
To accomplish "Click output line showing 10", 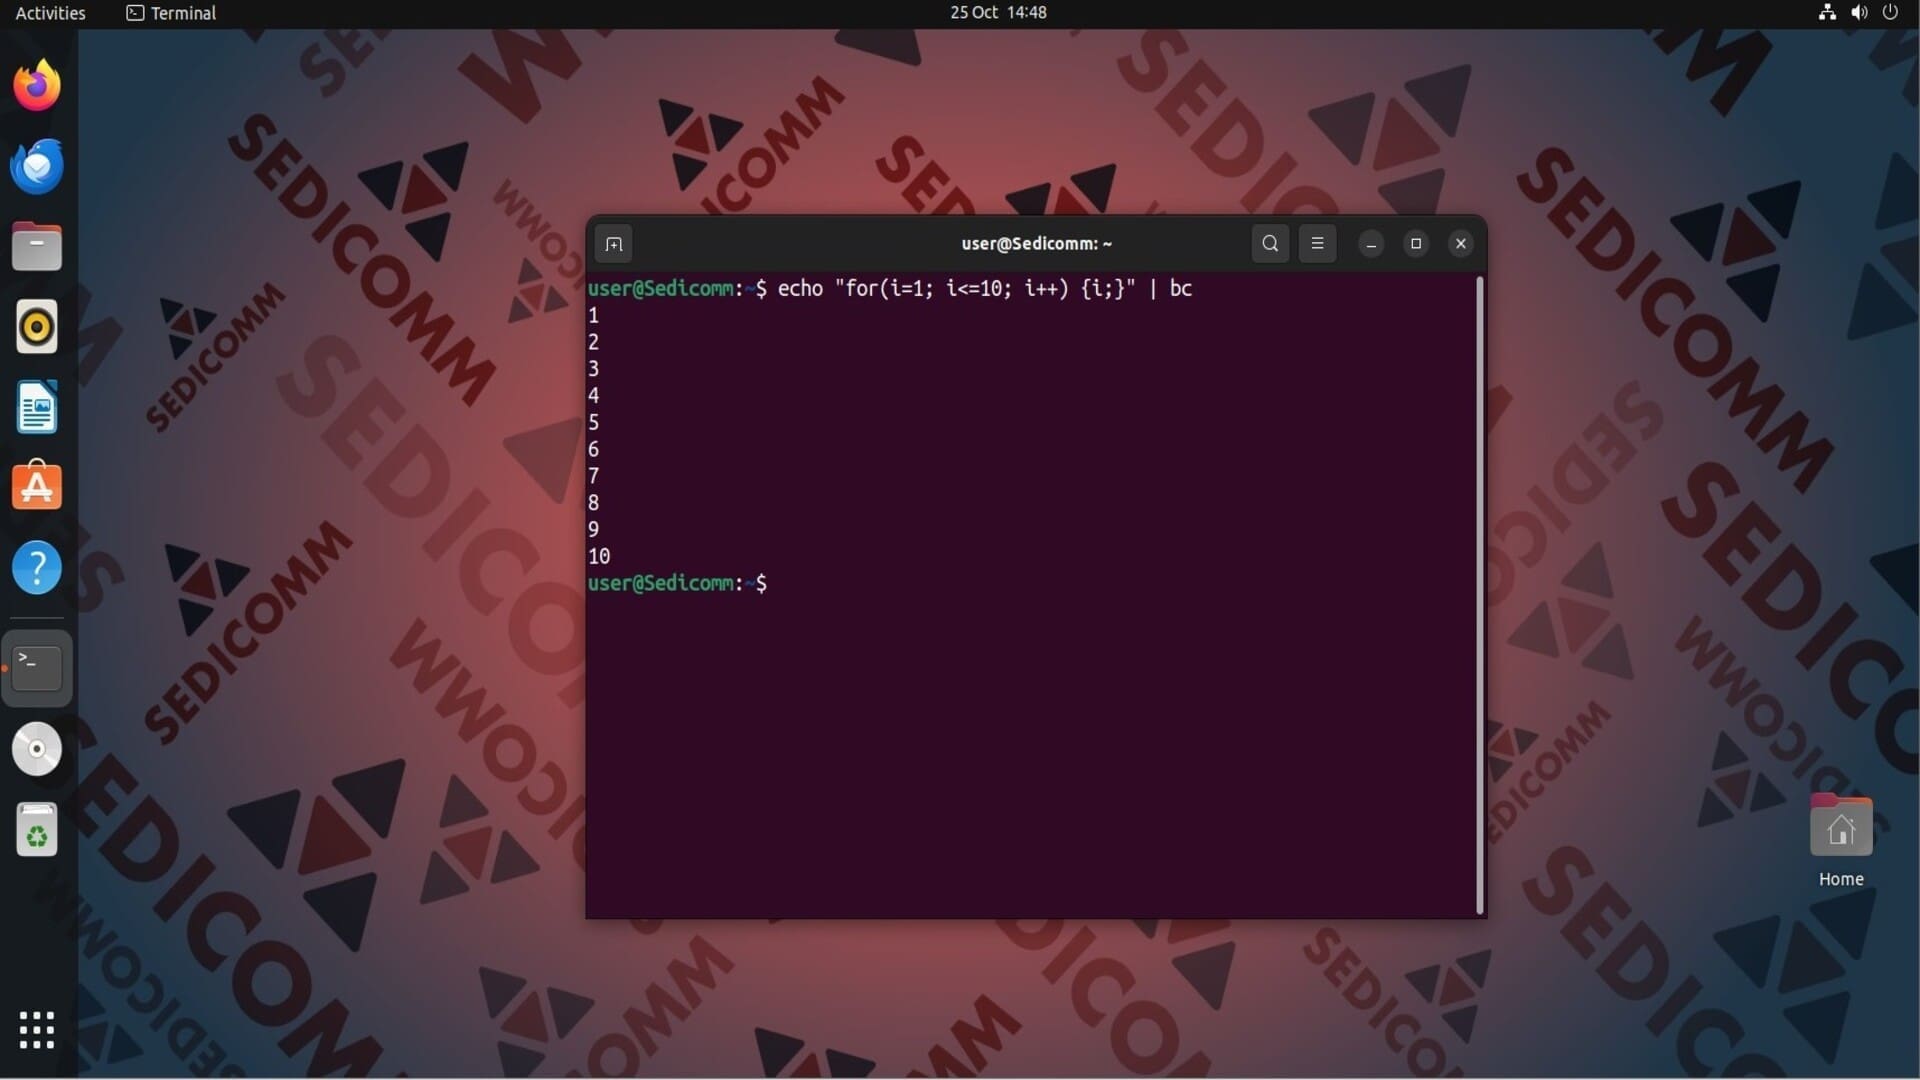I will pos(599,557).
